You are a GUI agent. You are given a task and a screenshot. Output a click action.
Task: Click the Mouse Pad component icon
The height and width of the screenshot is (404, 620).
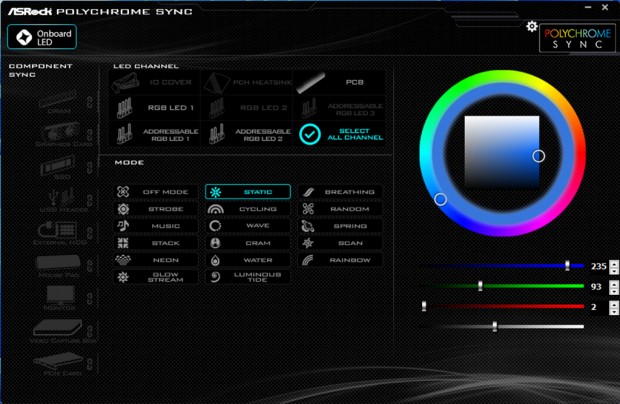point(58,262)
